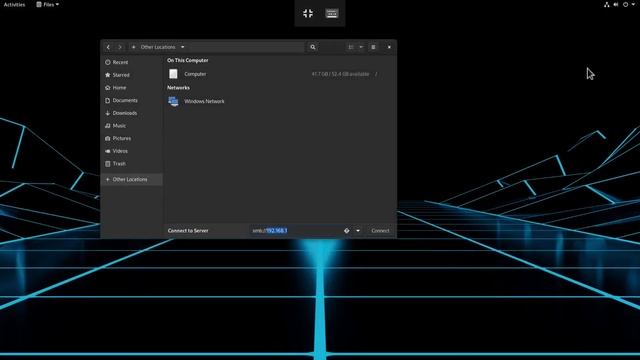Click the network status icon in top bar
The width and height of the screenshot is (640, 360).
tap(607, 4)
